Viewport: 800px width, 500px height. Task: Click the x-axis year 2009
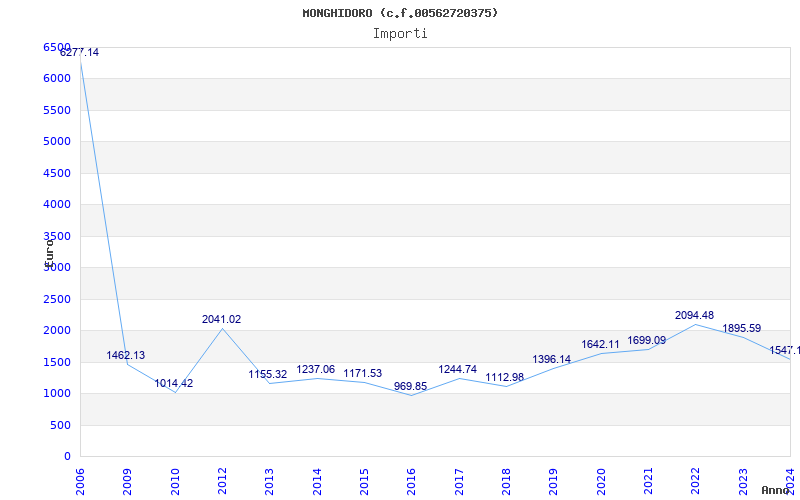click(127, 482)
